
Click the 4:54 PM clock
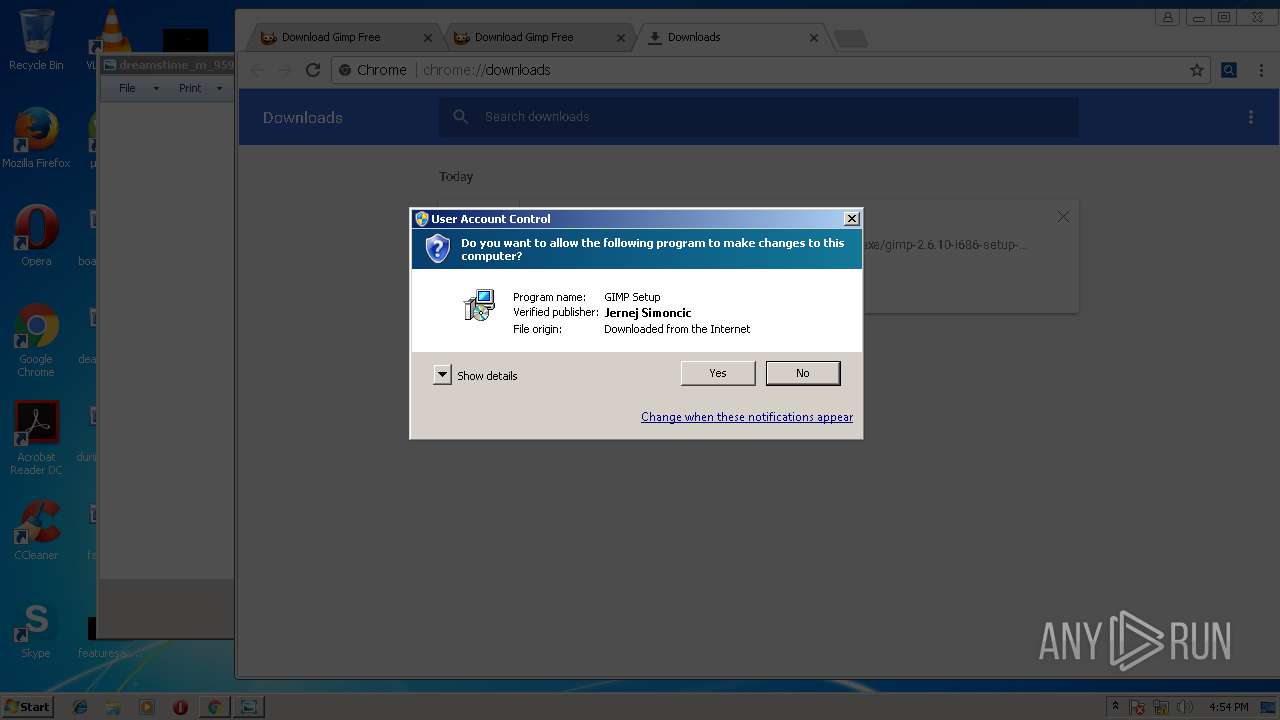point(1228,707)
